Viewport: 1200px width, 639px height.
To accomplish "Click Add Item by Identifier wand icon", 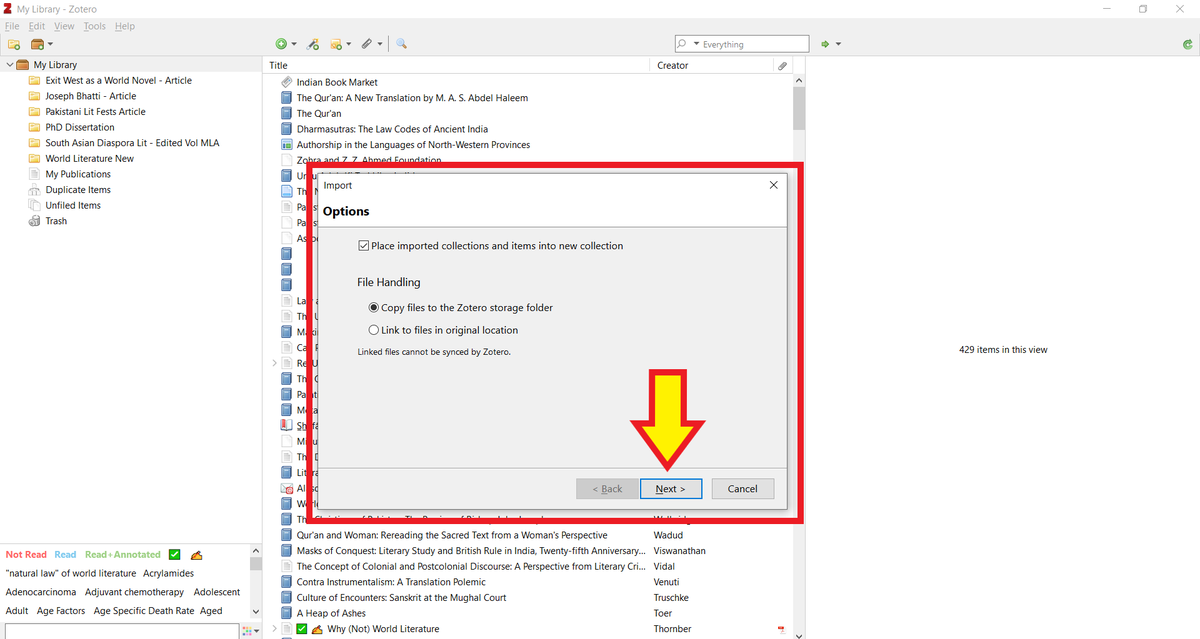I will (x=313, y=44).
